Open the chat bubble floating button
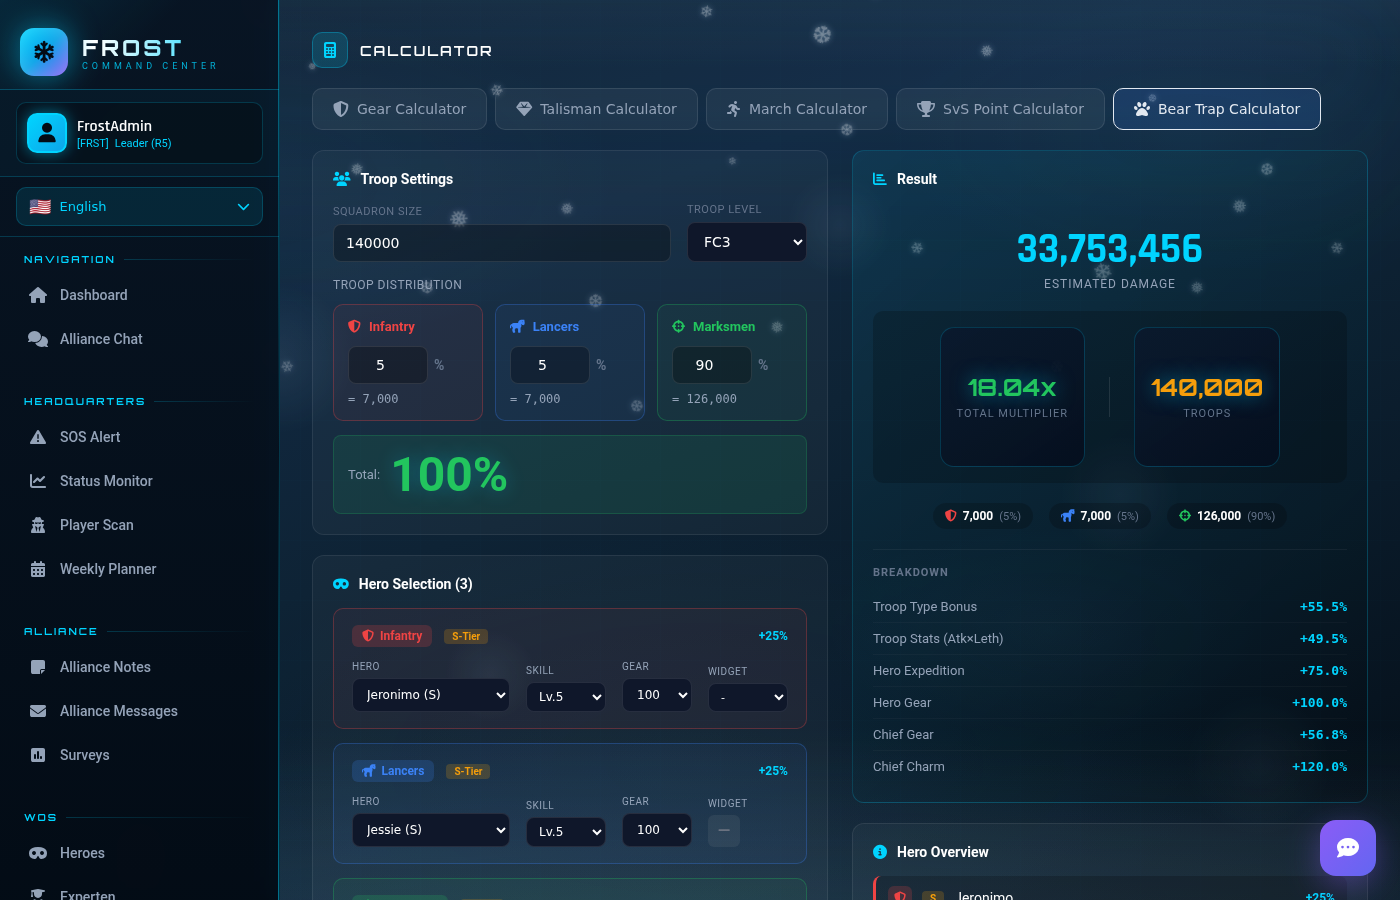The height and width of the screenshot is (900, 1400). click(1347, 848)
